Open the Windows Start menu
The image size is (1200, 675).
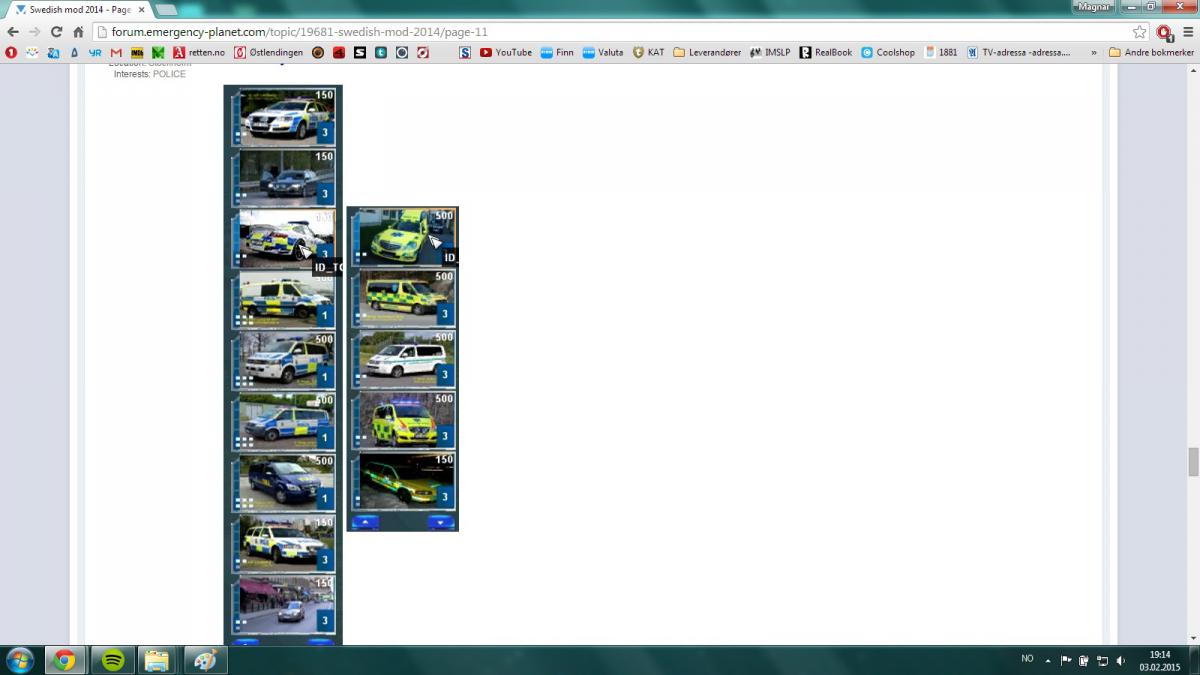[20, 660]
